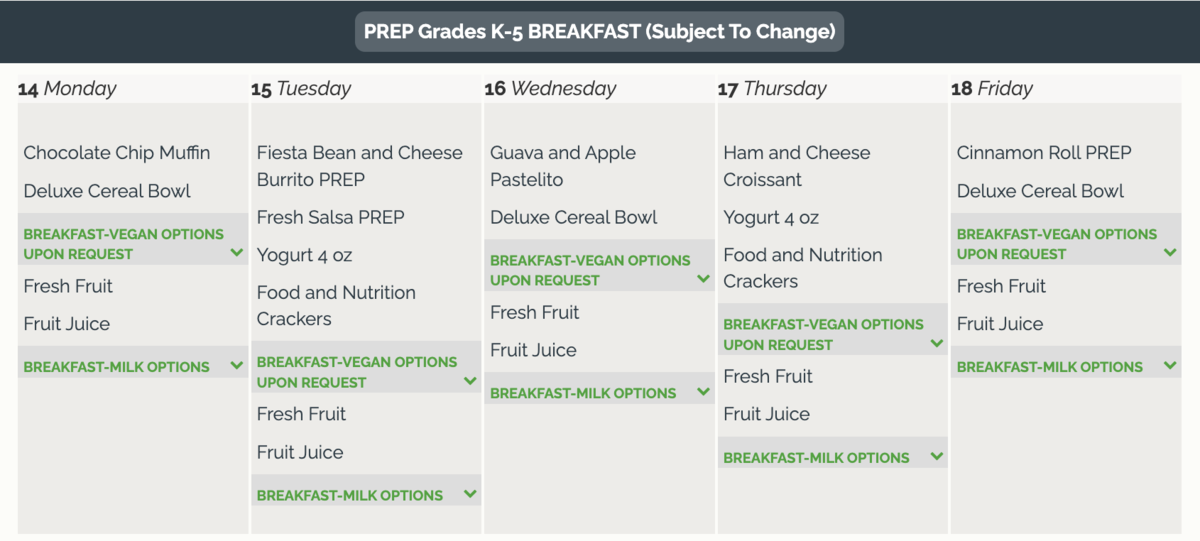The image size is (1200, 541).
Task: Expand Wednesday's Breakfast-Milk Options chevron
Action: 704,392
